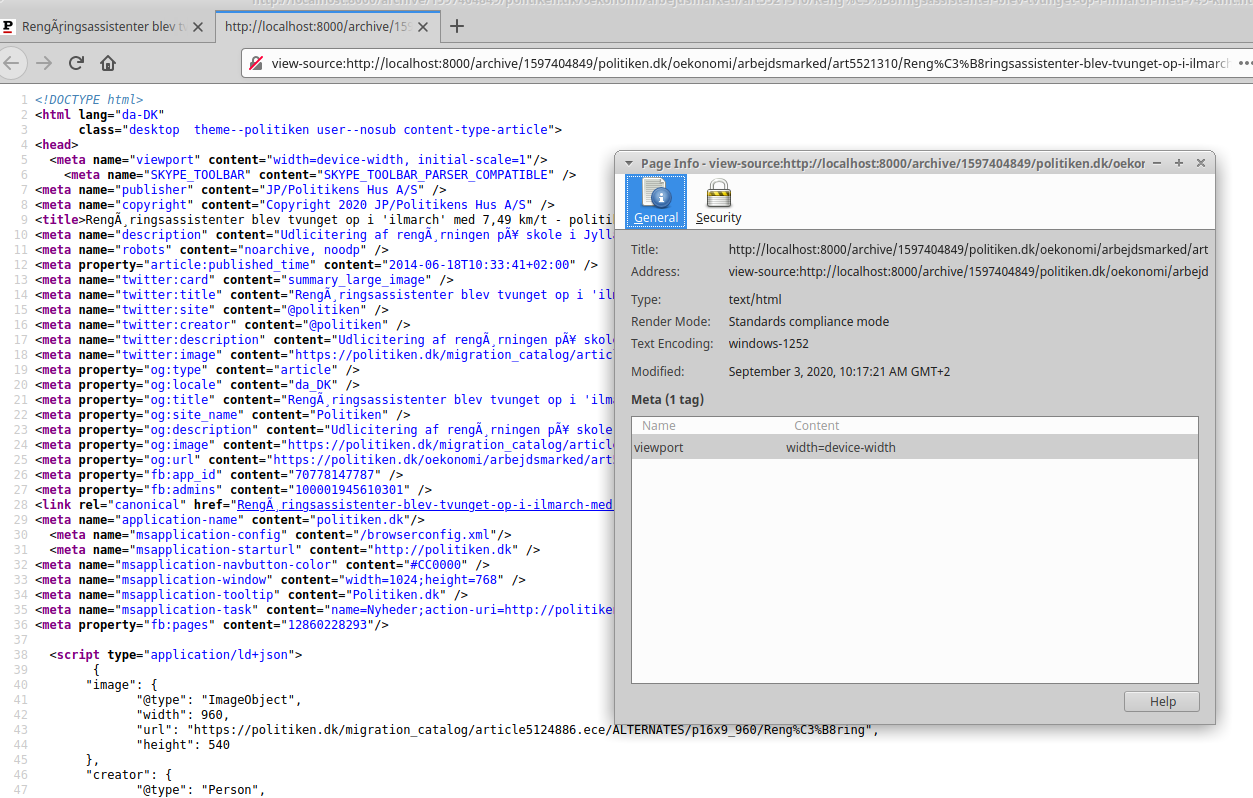Click the SKYPE_TOOLBAR meta line
The image size is (1253, 798).
pos(321,174)
